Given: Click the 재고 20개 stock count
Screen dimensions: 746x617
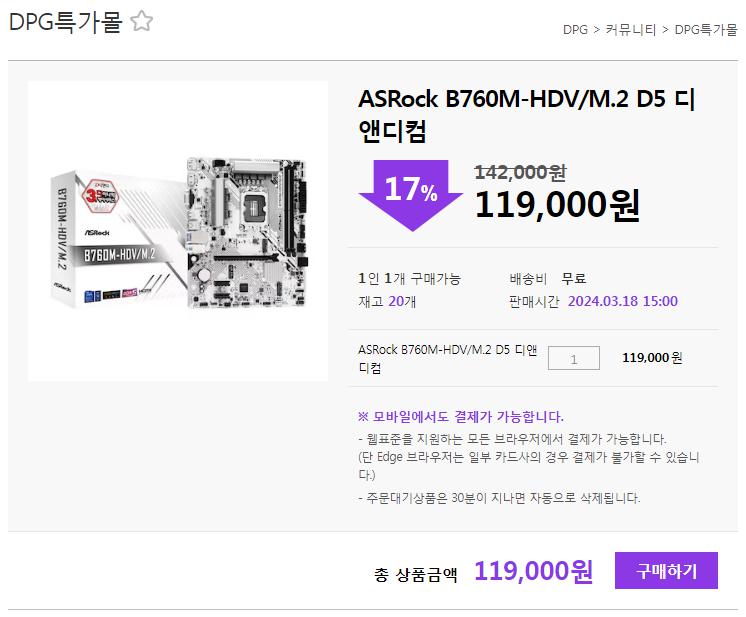Looking at the screenshot, I should click(387, 301).
